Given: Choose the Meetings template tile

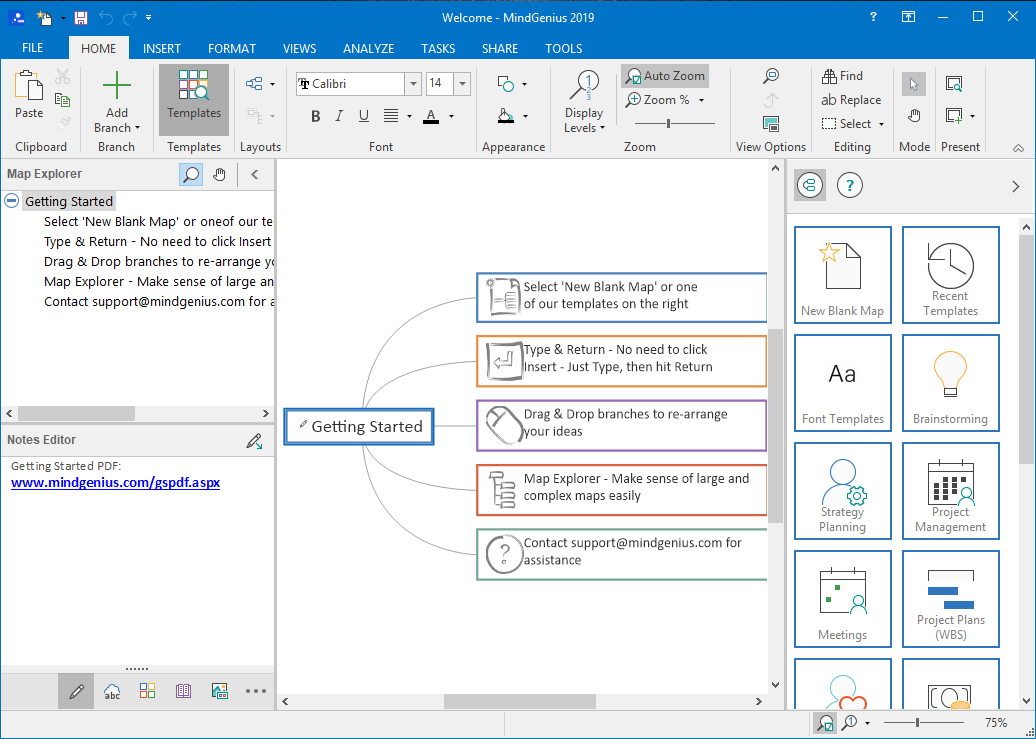Looking at the screenshot, I should click(842, 599).
